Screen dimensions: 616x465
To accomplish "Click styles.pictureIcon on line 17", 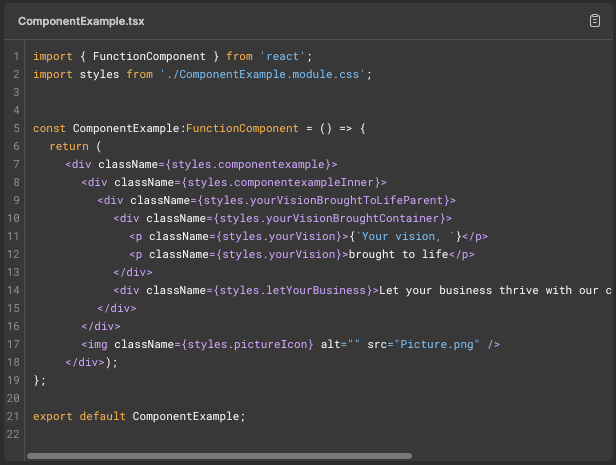I will click(247, 344).
